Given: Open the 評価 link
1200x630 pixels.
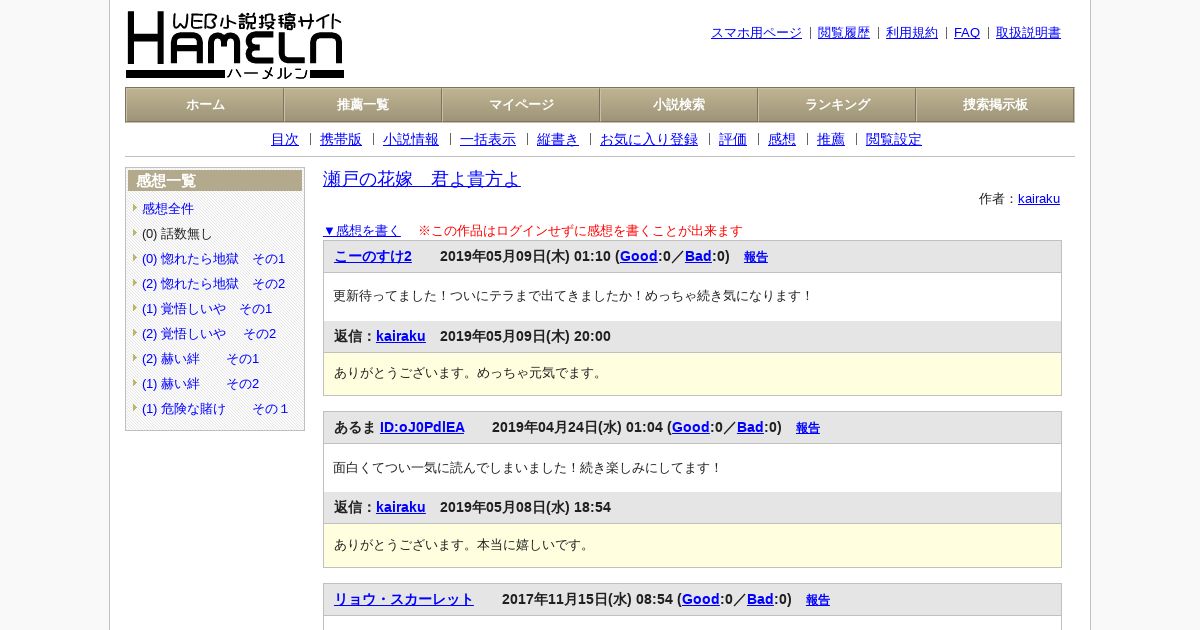Looking at the screenshot, I should pyautogui.click(x=733, y=140).
